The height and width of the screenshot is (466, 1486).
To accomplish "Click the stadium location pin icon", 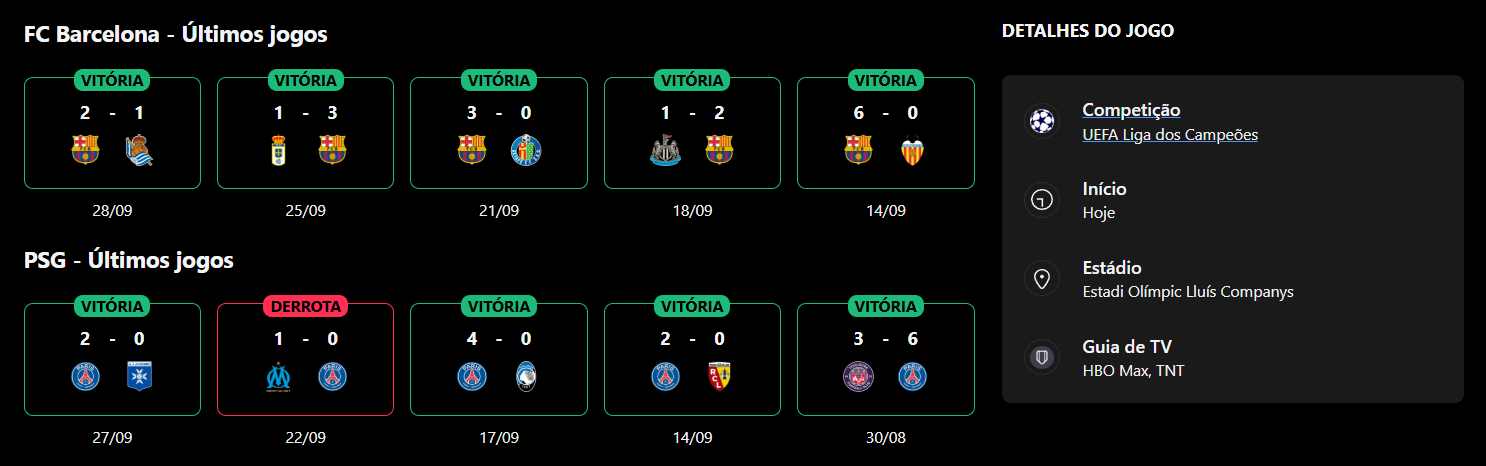I will coord(1042,279).
